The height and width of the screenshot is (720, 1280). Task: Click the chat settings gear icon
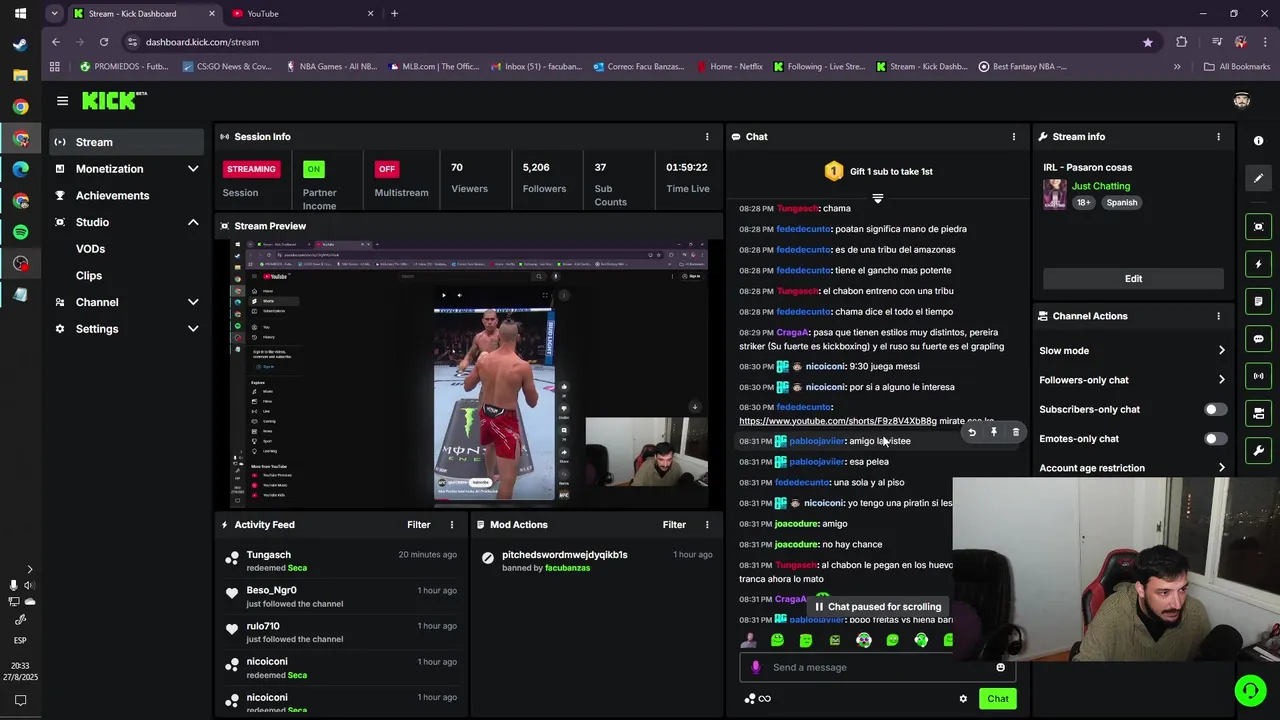963,699
